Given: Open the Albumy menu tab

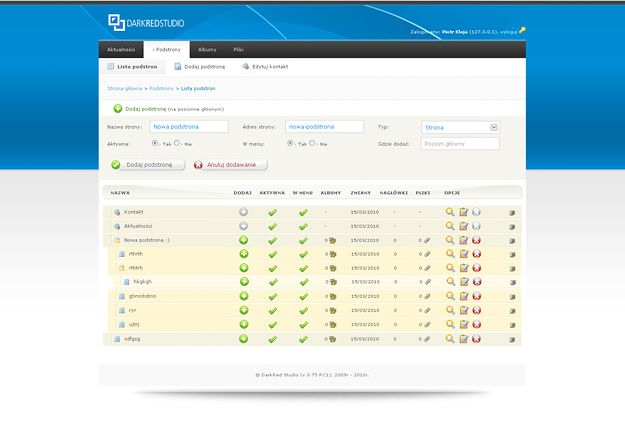Looking at the screenshot, I should point(207,49).
